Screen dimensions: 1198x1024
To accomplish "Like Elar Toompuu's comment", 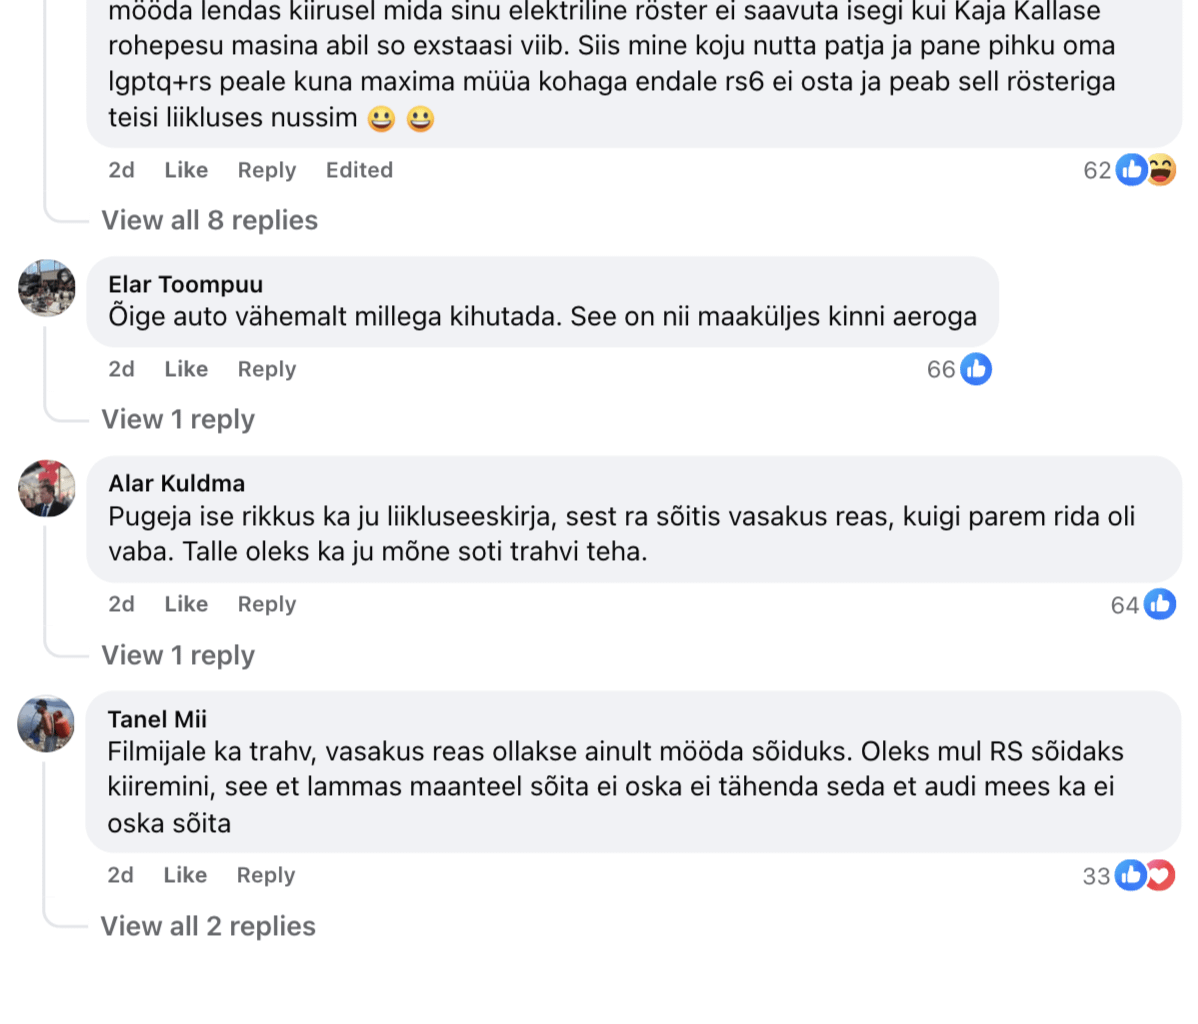I will (185, 369).
